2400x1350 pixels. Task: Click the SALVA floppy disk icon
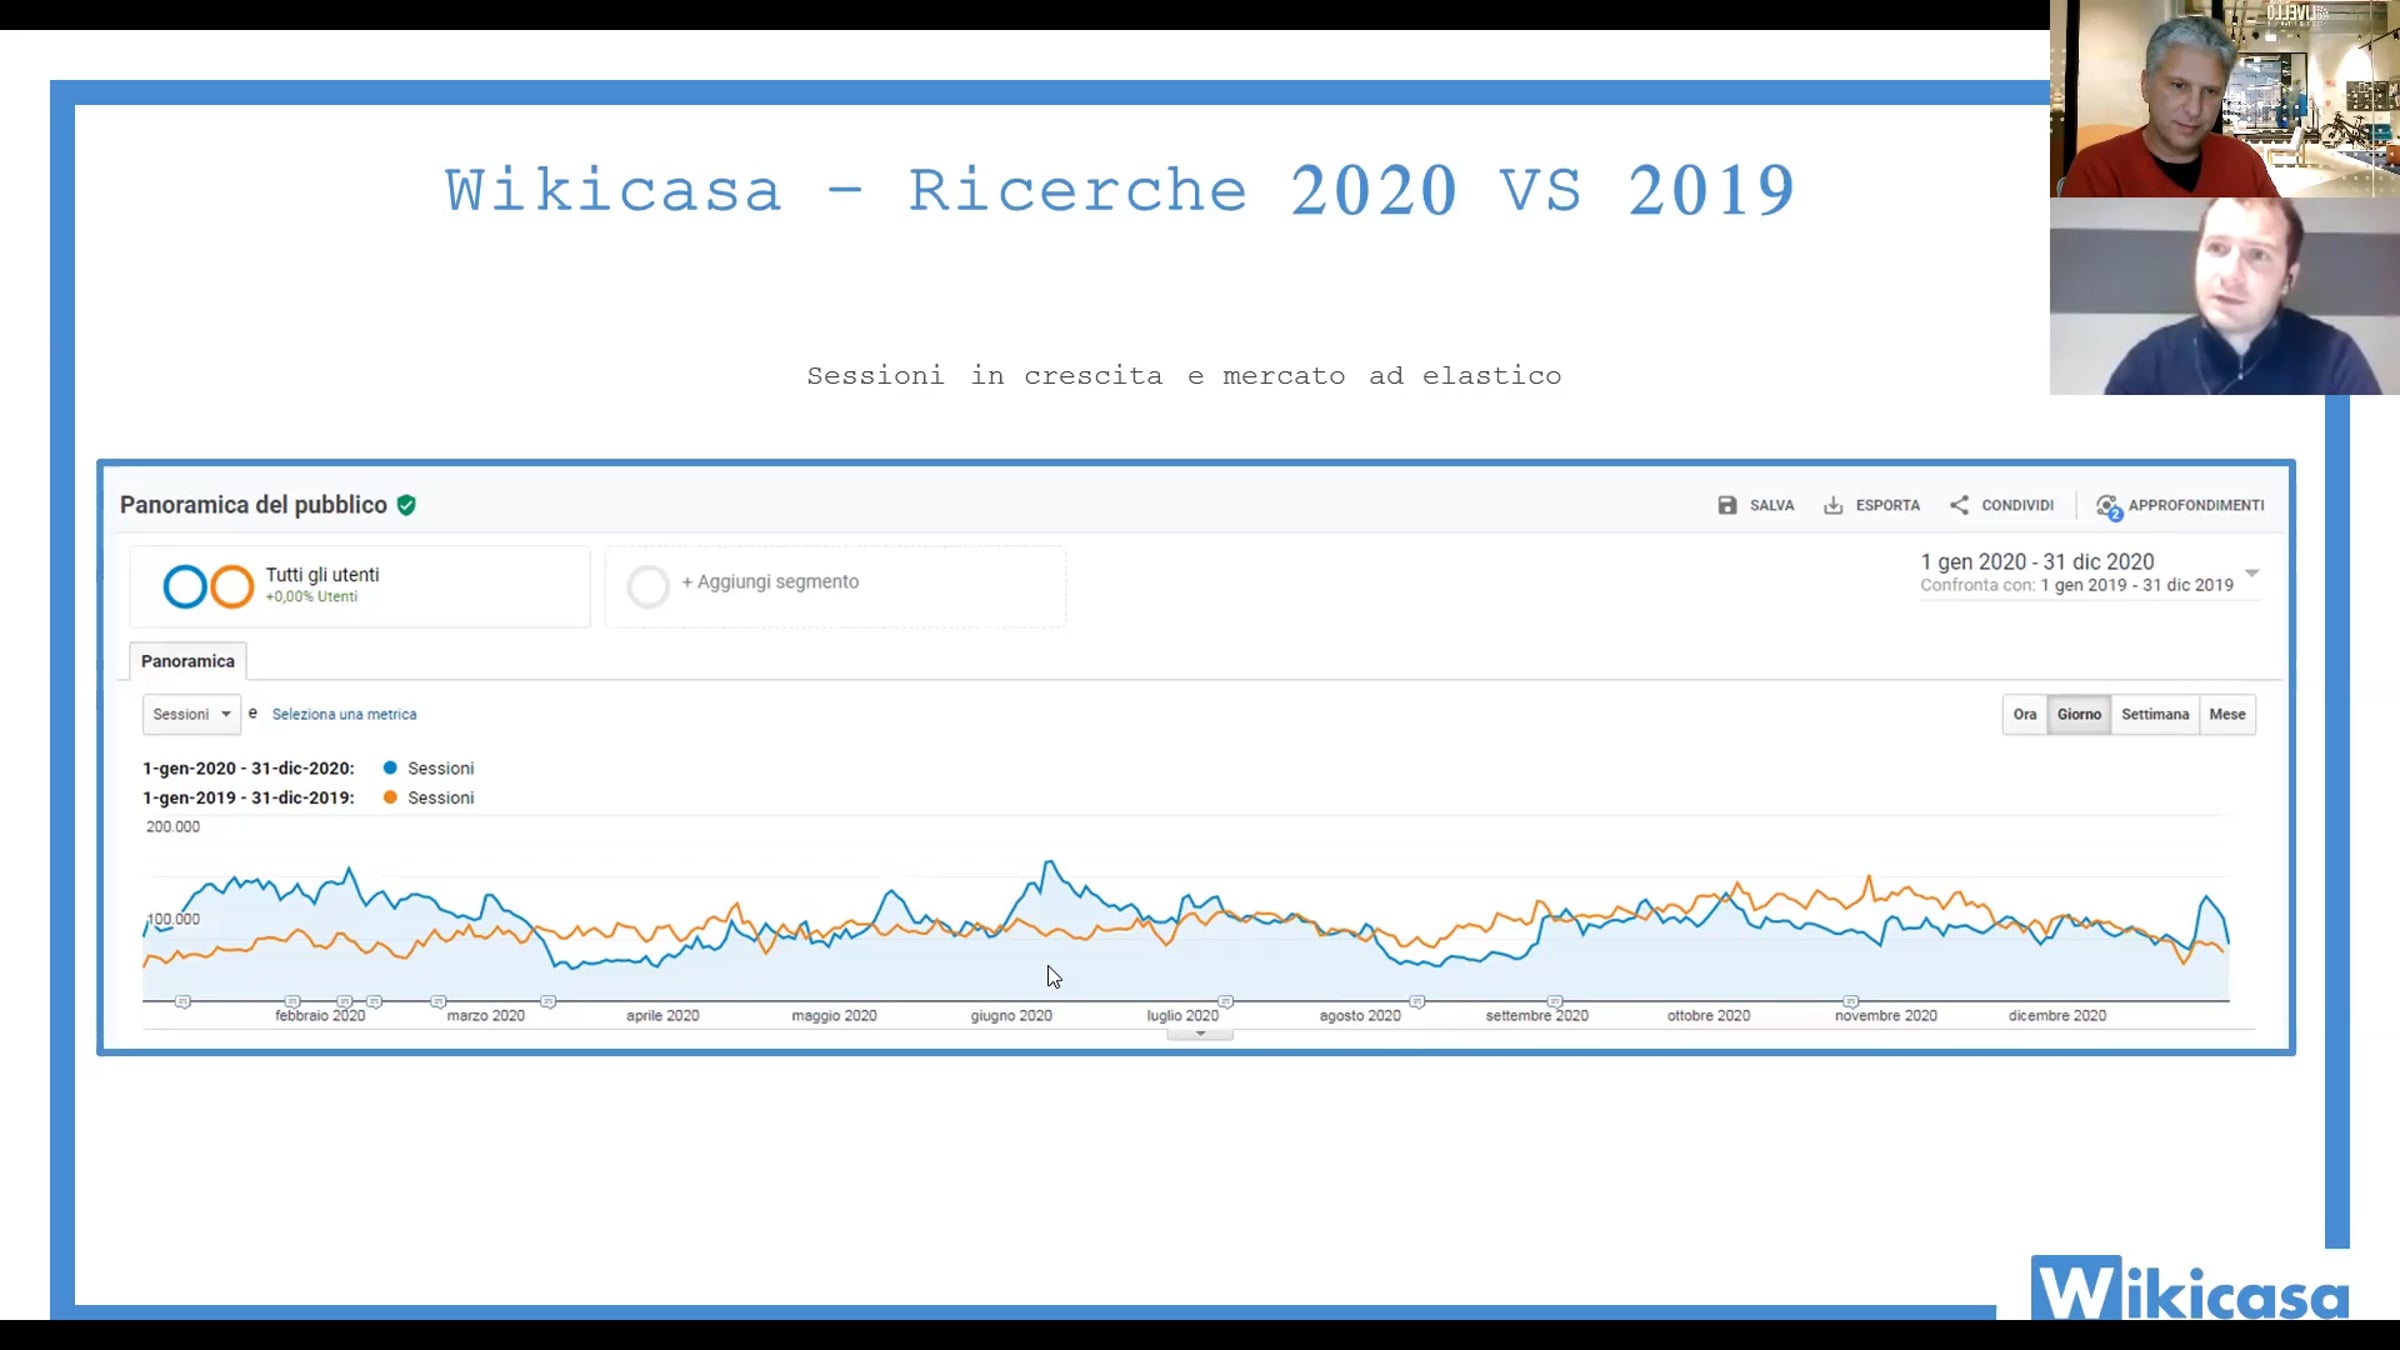tap(1727, 505)
